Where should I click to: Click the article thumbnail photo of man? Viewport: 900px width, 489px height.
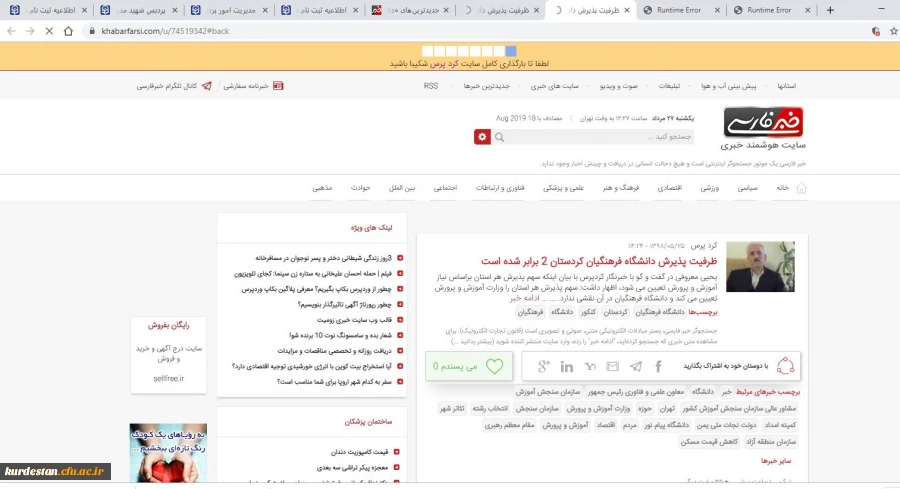pos(760,266)
